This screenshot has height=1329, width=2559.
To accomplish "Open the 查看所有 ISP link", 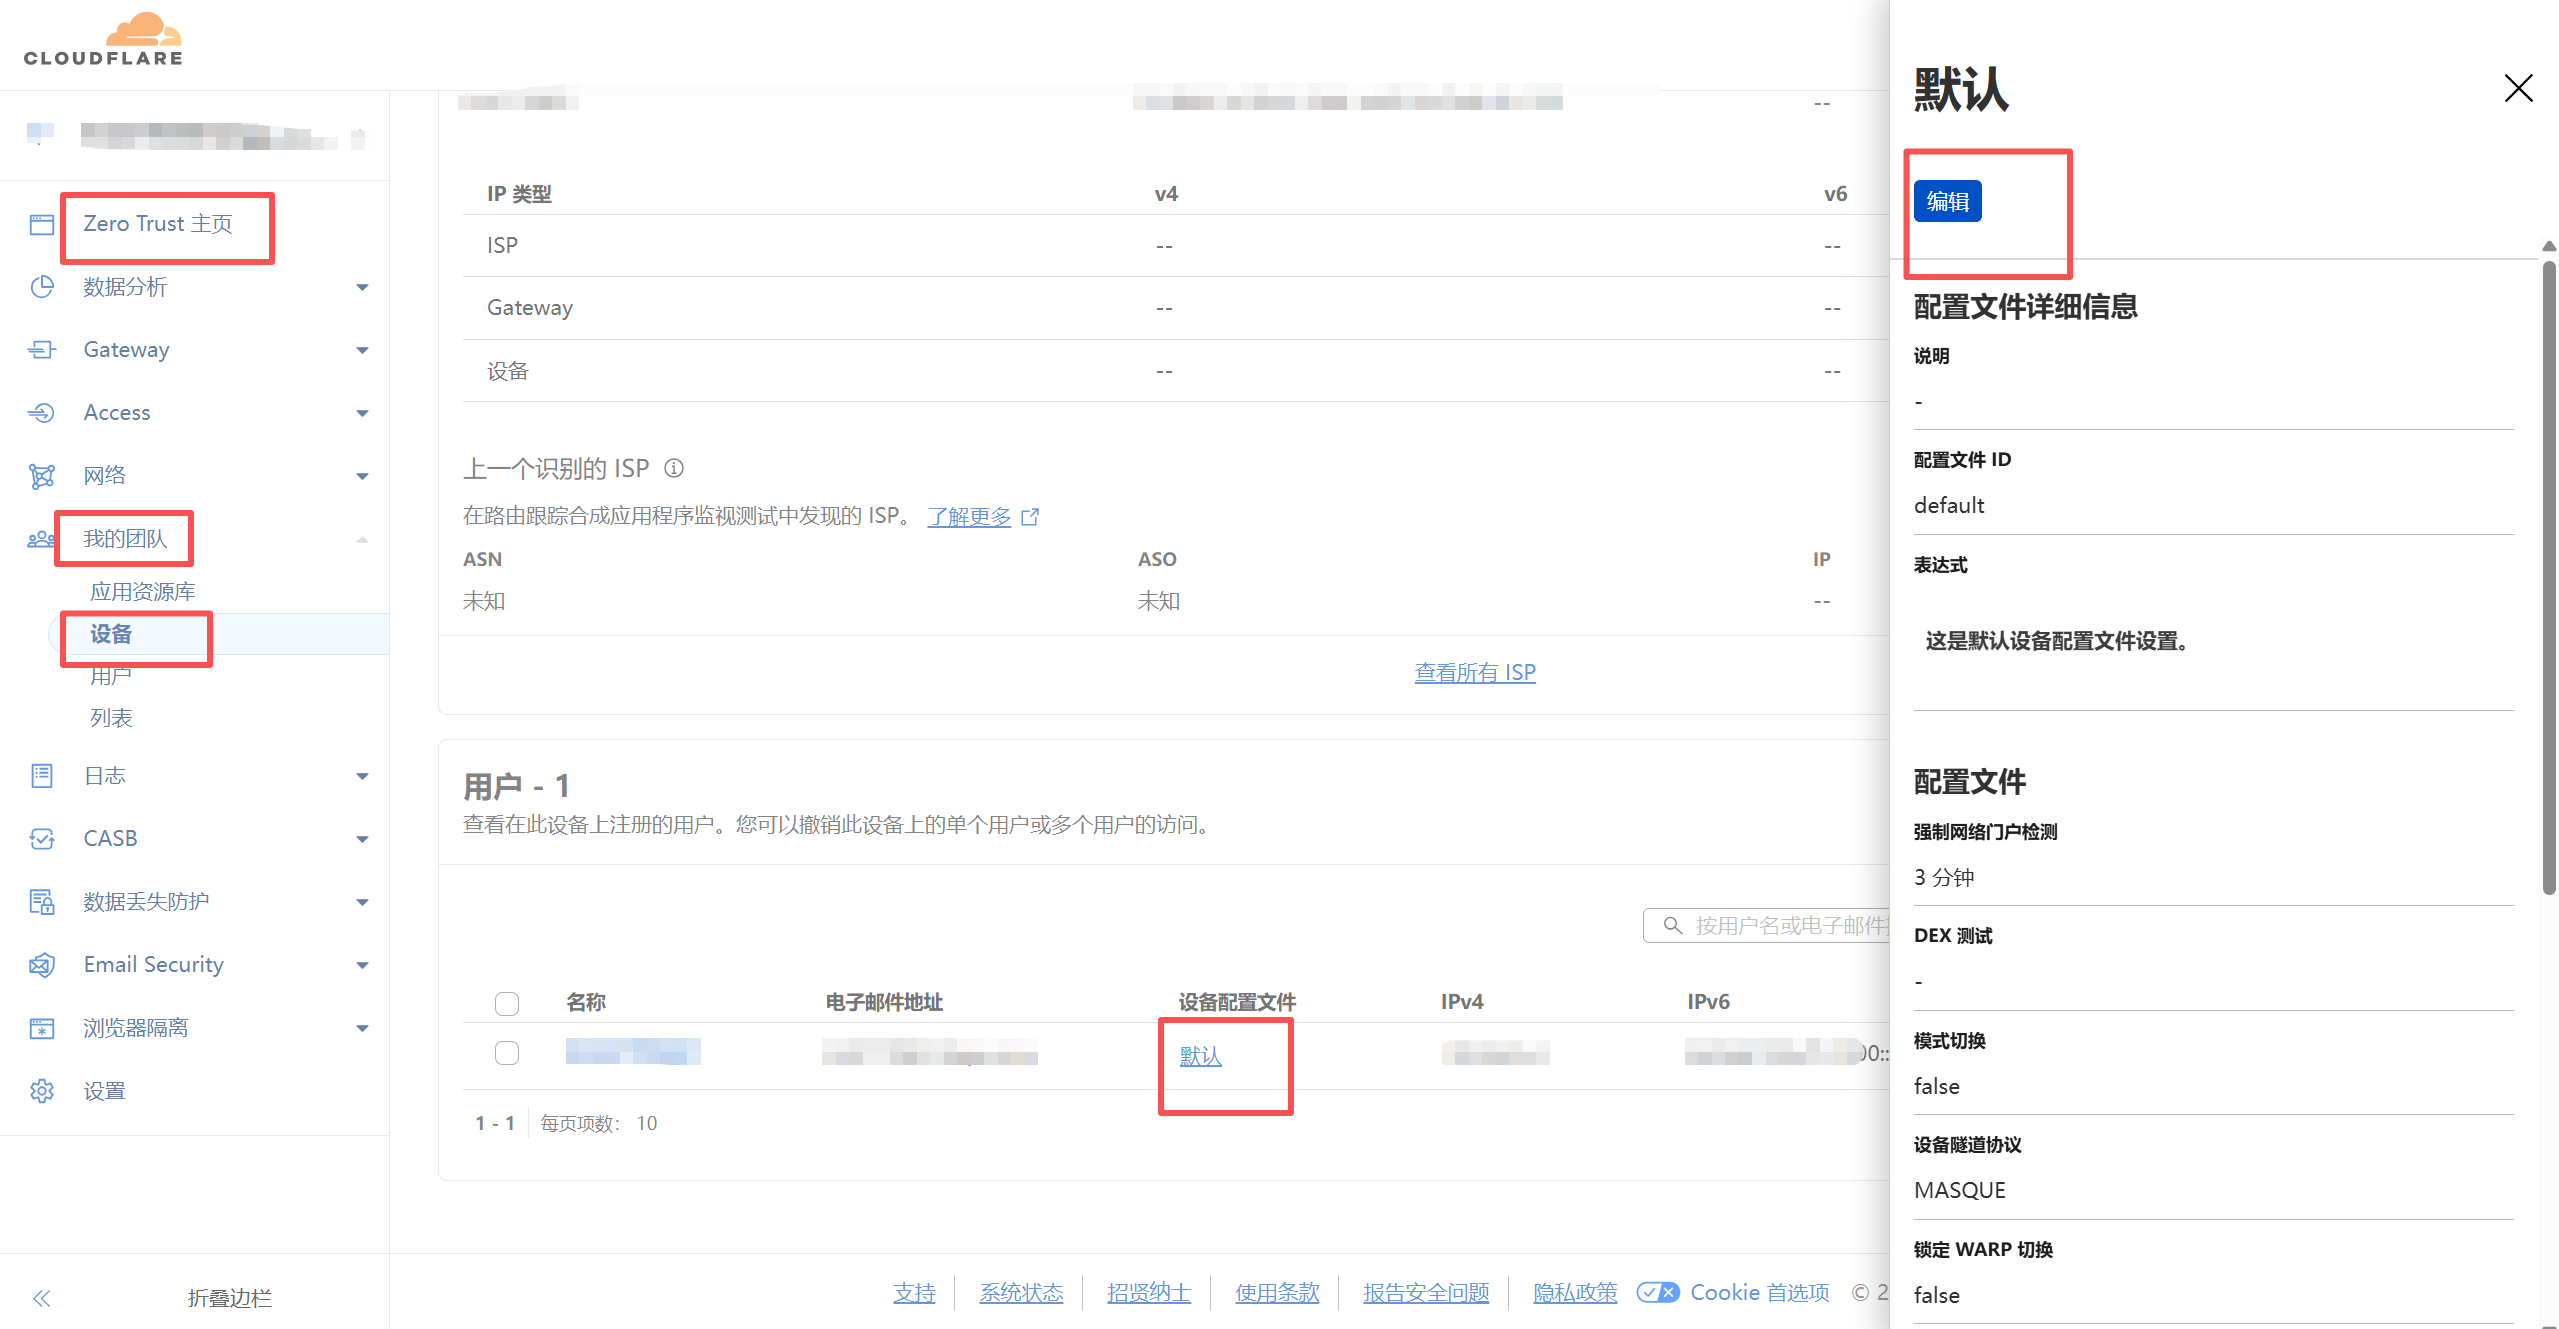I will [1474, 673].
